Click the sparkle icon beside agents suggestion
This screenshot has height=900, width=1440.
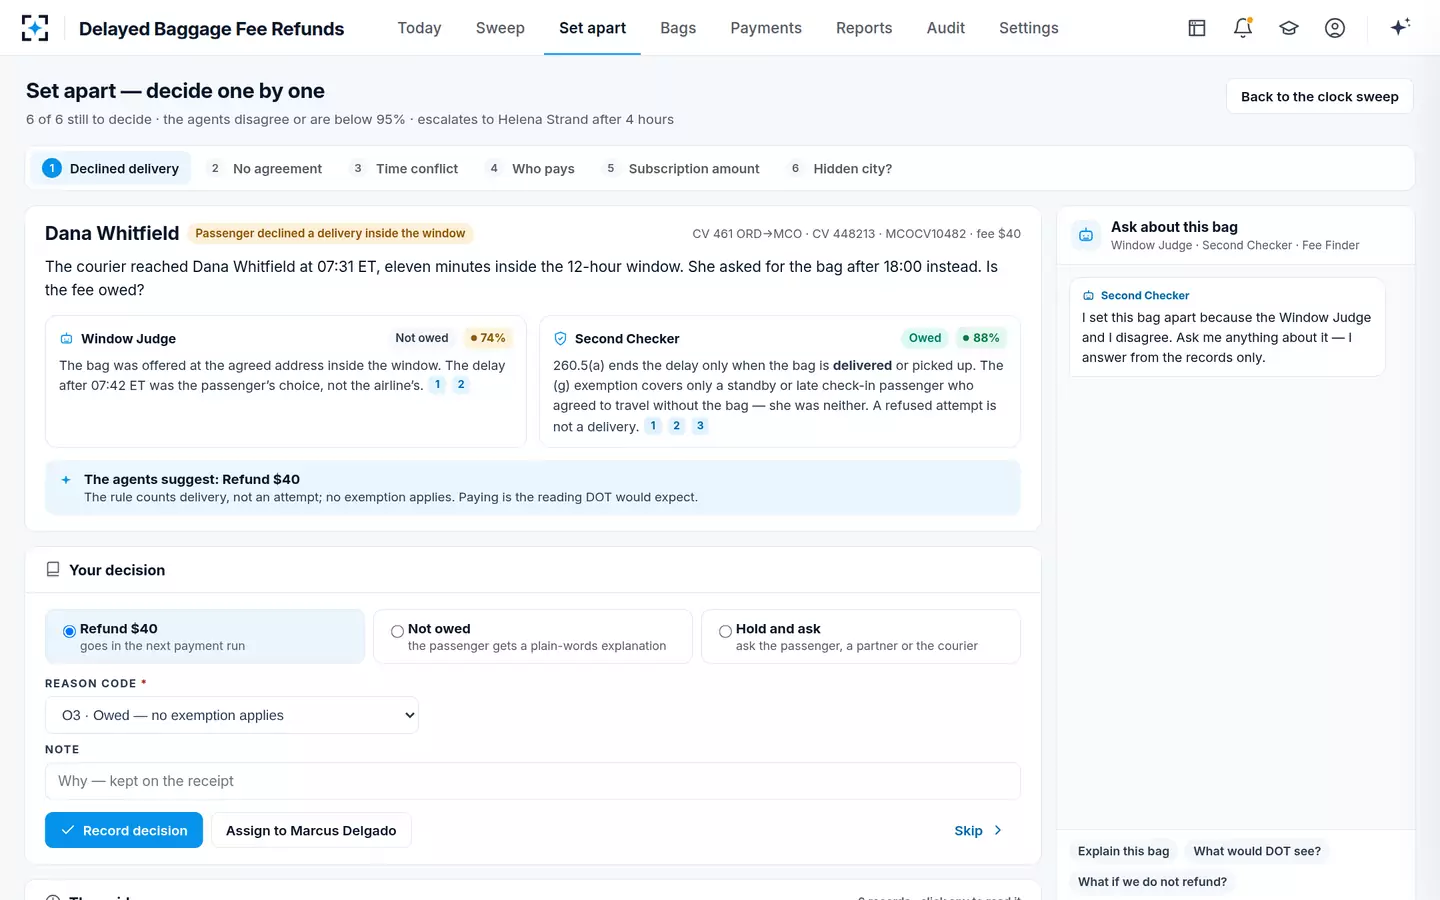[x=66, y=480]
